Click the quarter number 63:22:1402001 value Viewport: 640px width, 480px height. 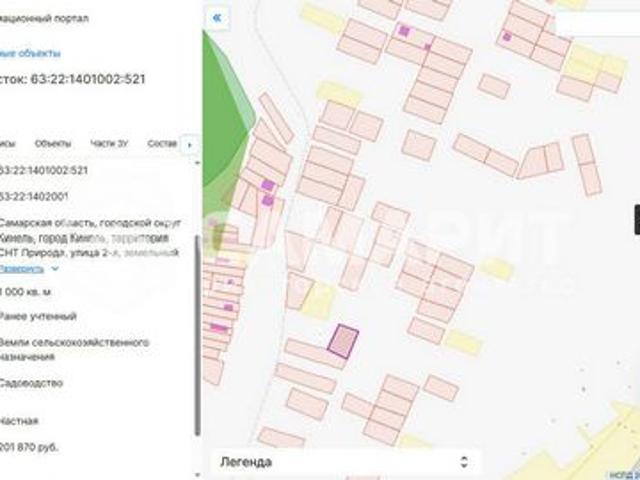coord(34,196)
